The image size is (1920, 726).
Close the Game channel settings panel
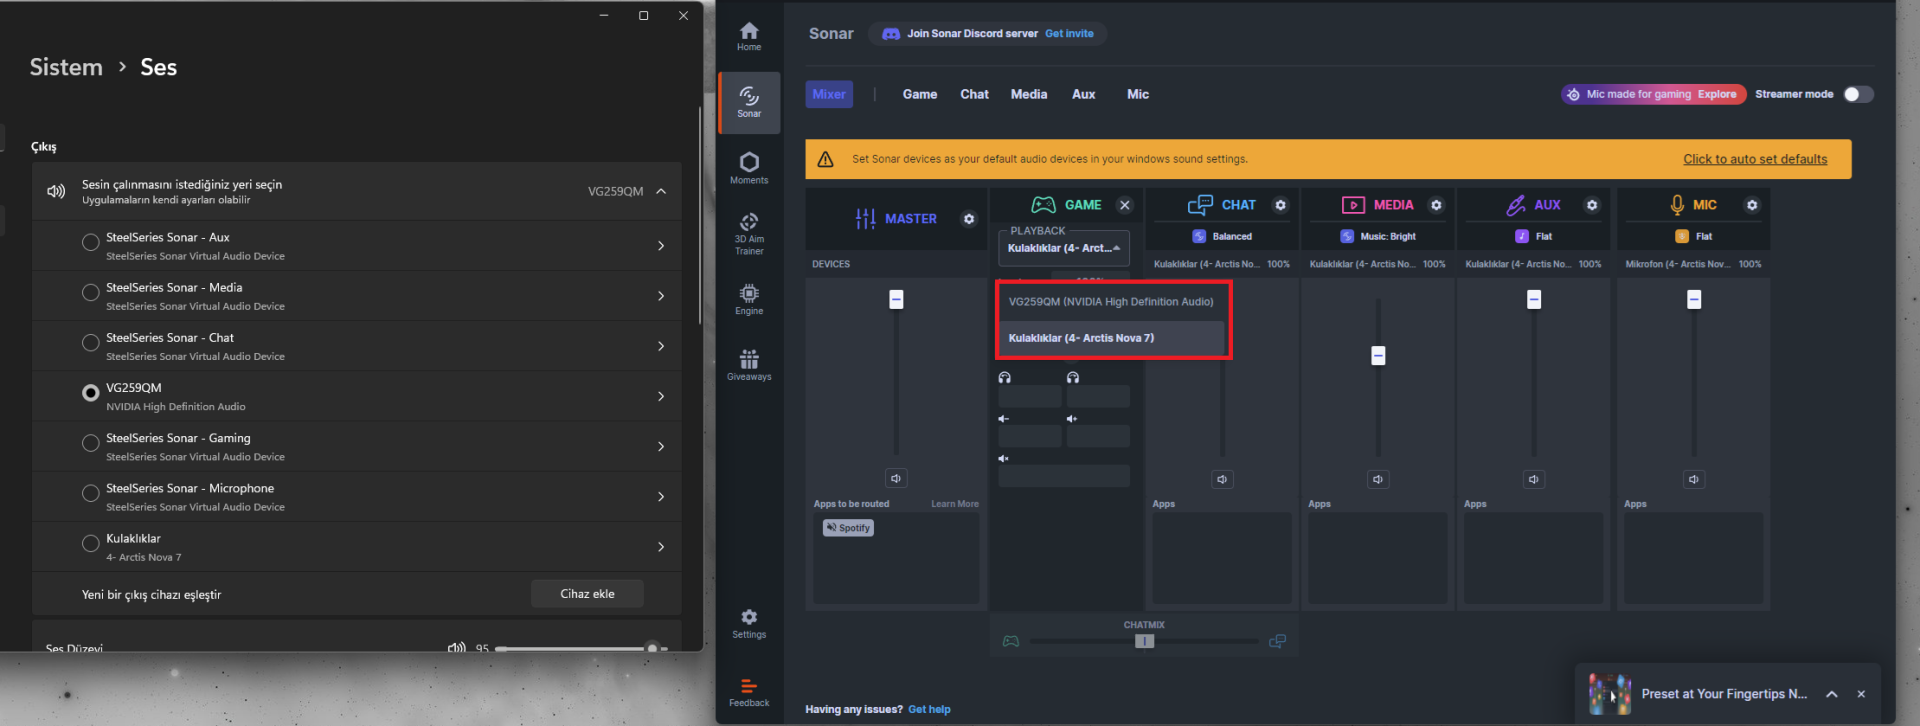tap(1125, 205)
